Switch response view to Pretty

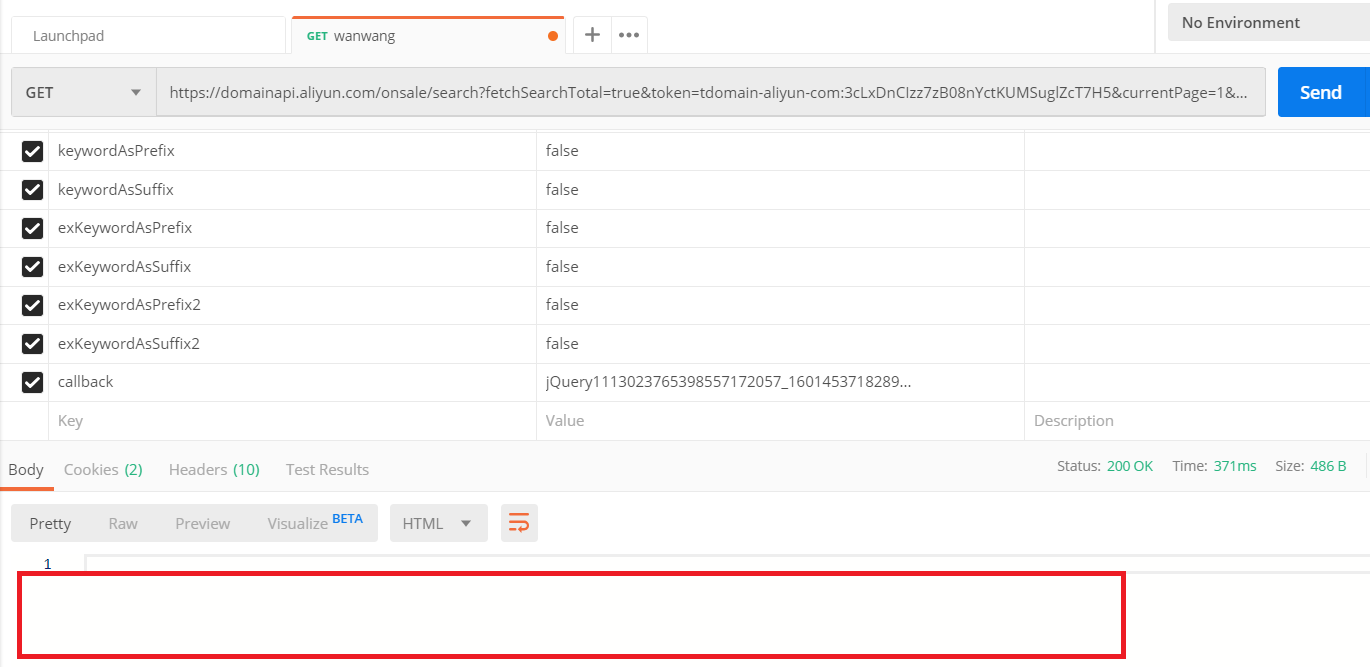click(x=50, y=523)
